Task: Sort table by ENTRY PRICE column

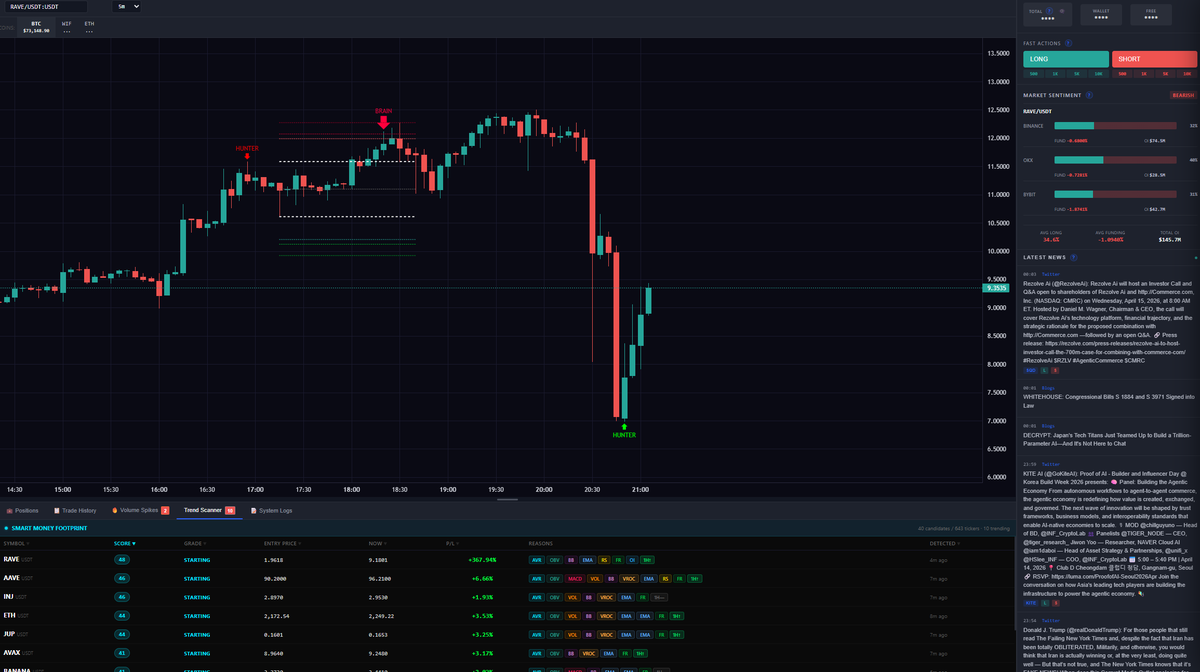Action: 280,543
